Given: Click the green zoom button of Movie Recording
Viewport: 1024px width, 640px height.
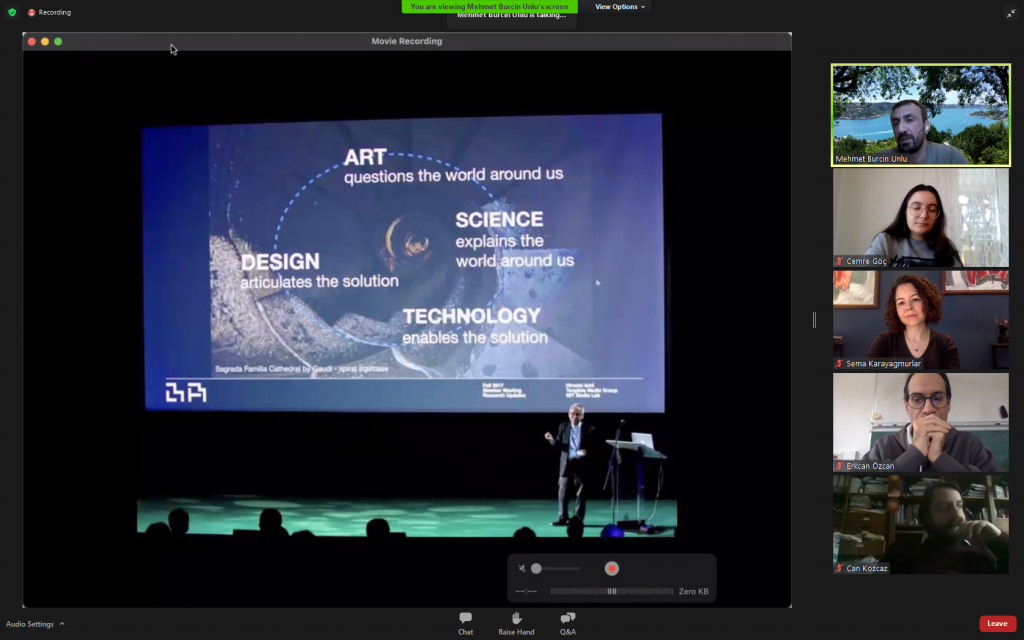Looking at the screenshot, I should point(58,41).
